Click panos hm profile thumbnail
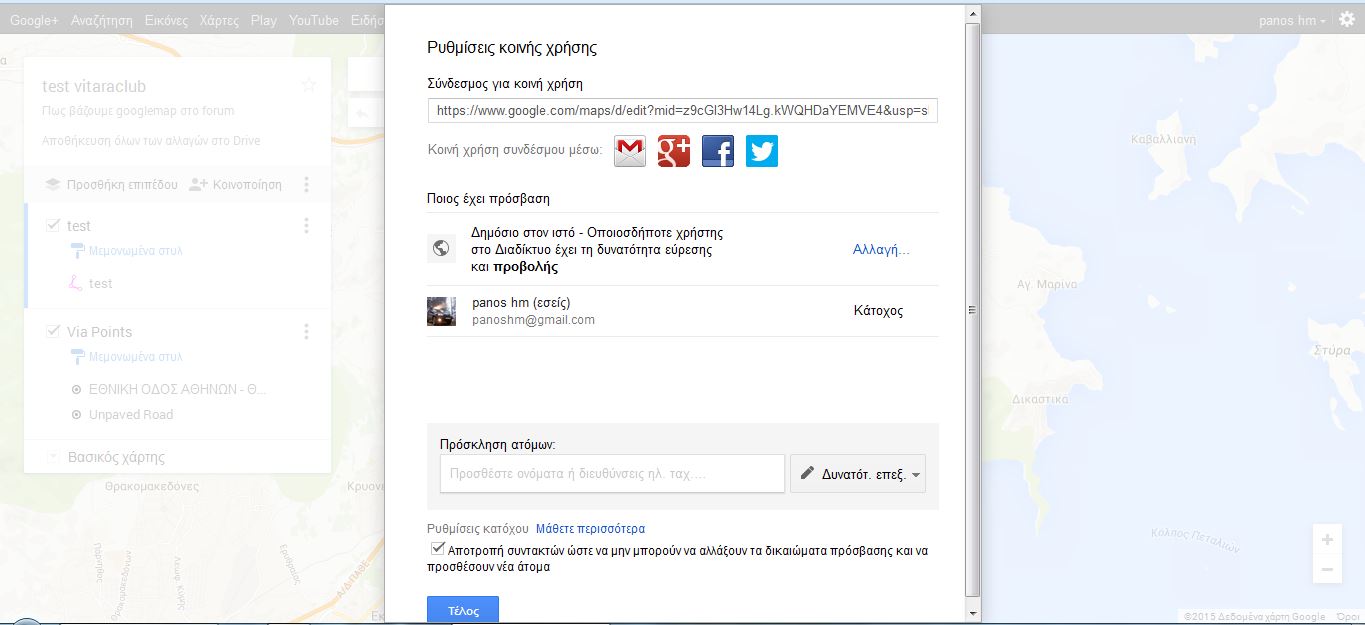This screenshot has width=1365, height=625. (x=441, y=311)
